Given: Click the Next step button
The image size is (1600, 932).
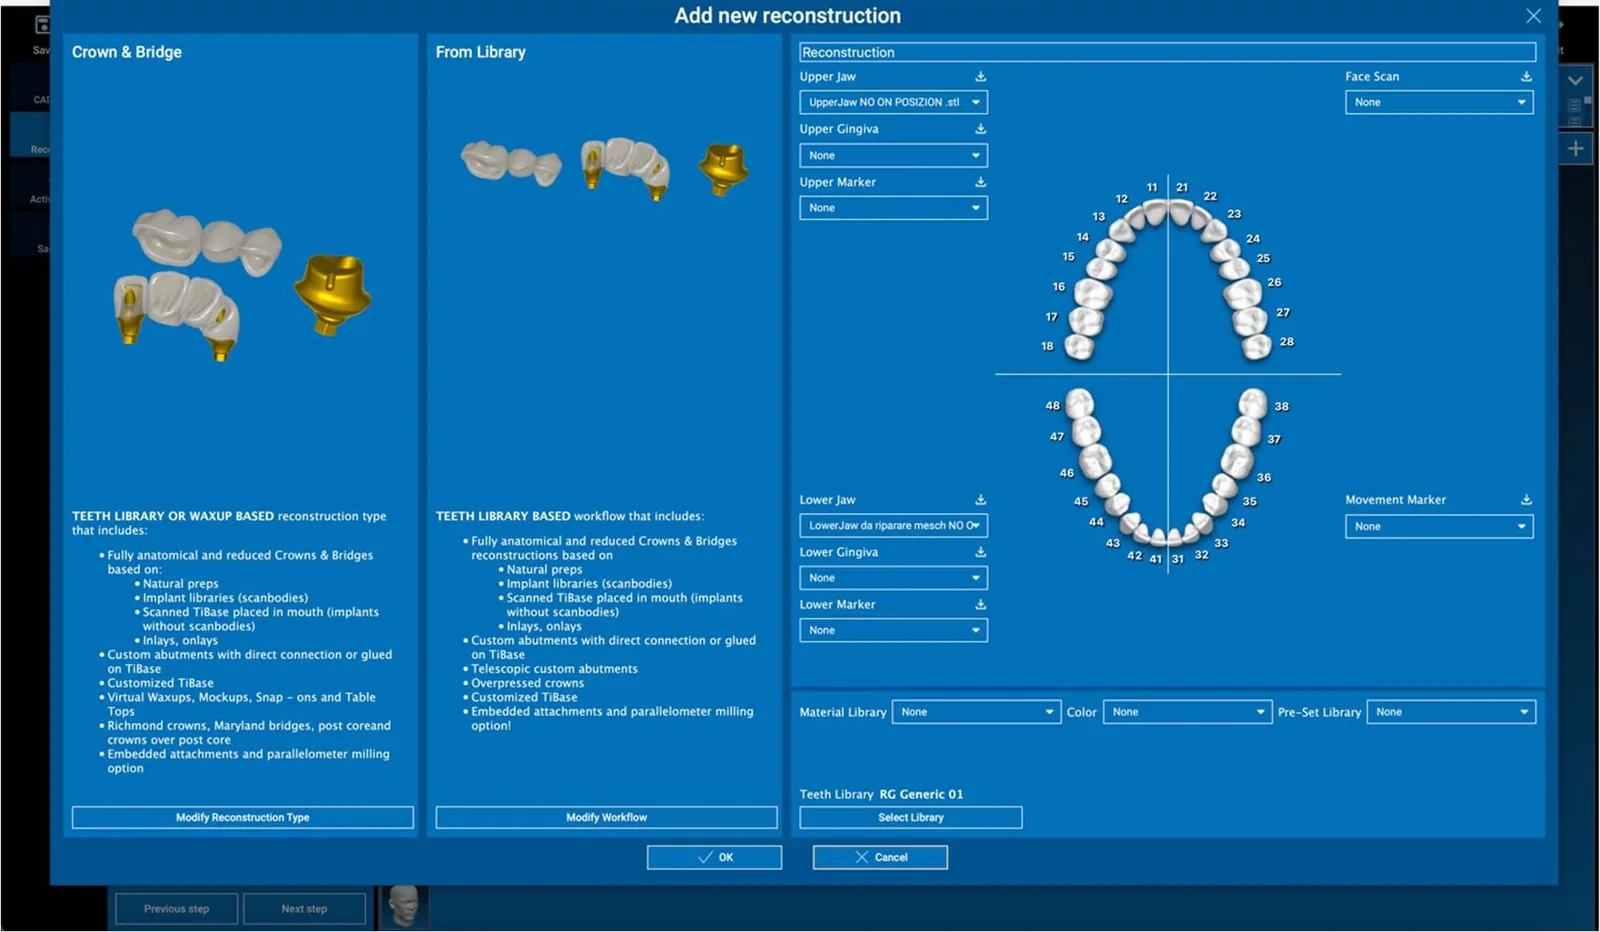Looking at the screenshot, I should [x=304, y=909].
